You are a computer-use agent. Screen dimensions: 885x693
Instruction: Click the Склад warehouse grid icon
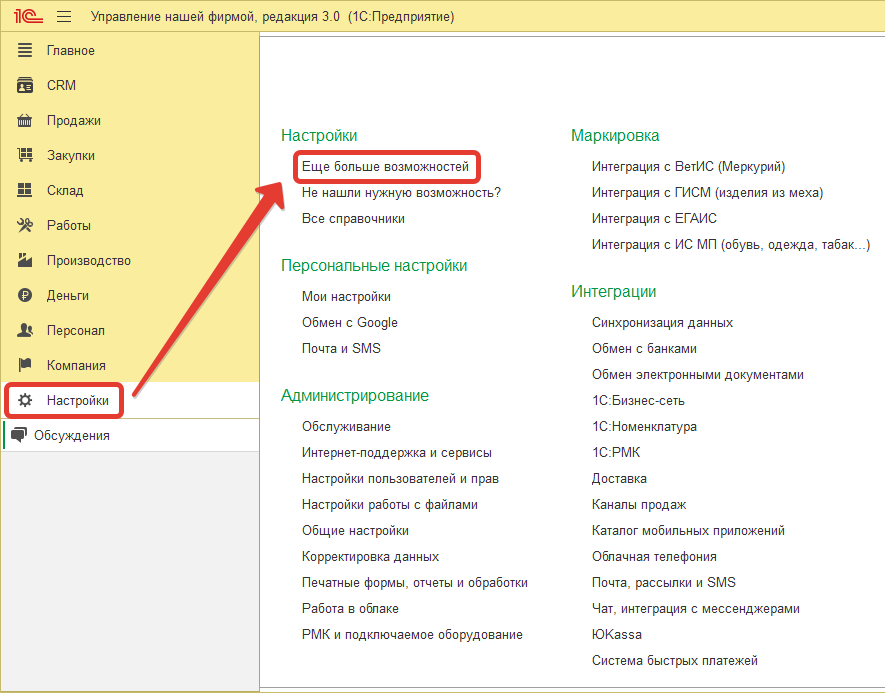coord(25,190)
